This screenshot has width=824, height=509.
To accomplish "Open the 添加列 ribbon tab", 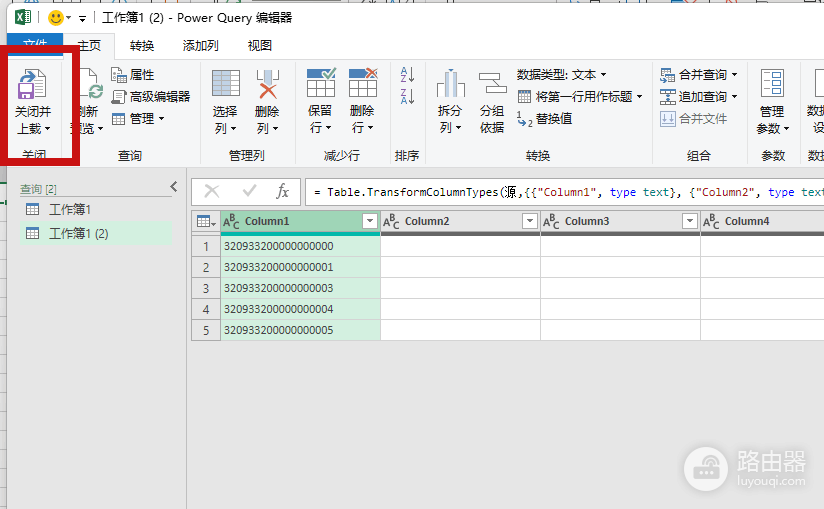I will click(200, 46).
